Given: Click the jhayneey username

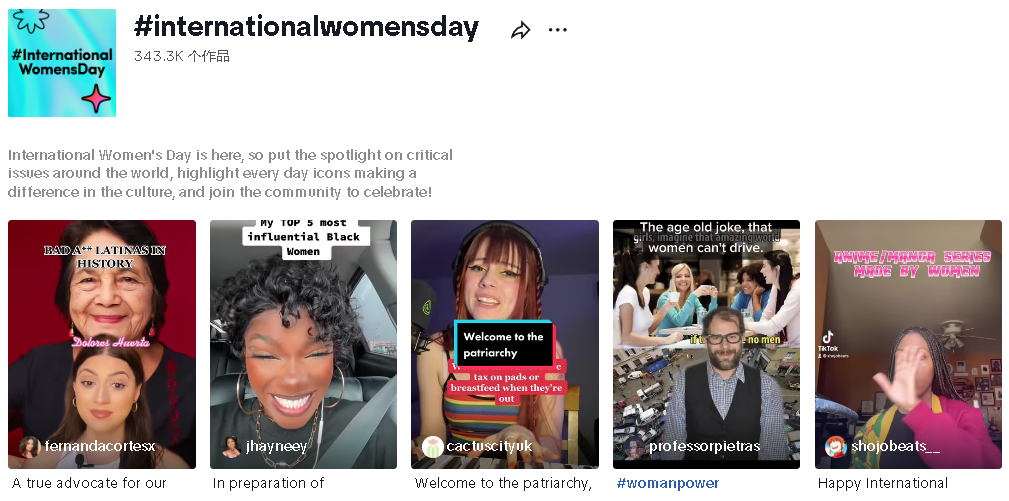Looking at the screenshot, I should pos(277,446).
